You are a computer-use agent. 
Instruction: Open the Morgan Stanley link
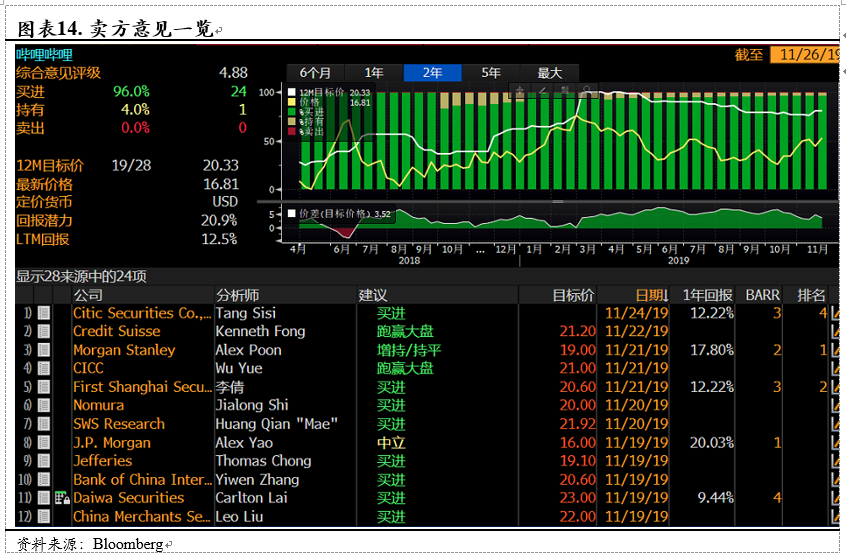pos(124,350)
